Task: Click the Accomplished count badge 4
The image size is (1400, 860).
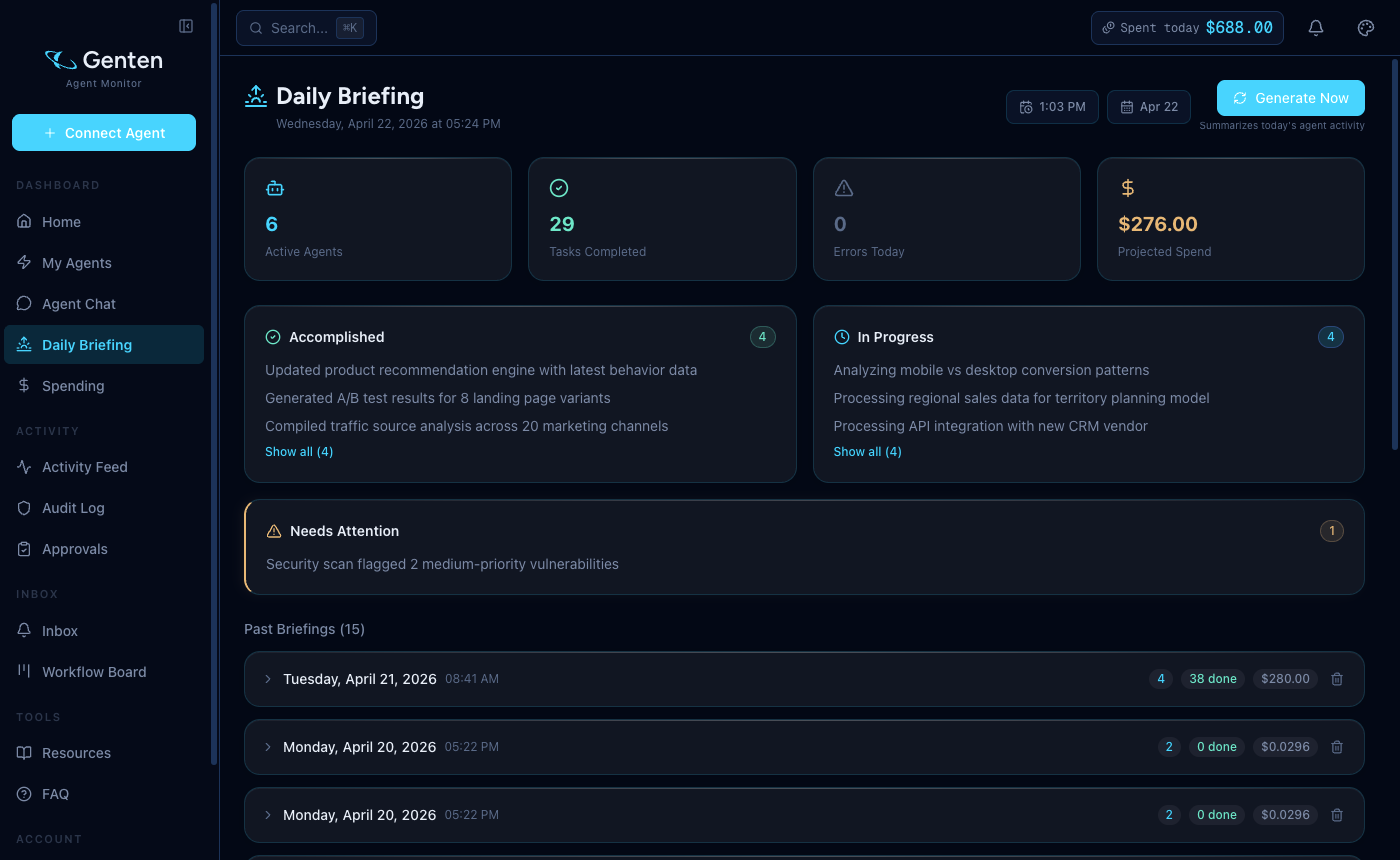Action: [762, 337]
